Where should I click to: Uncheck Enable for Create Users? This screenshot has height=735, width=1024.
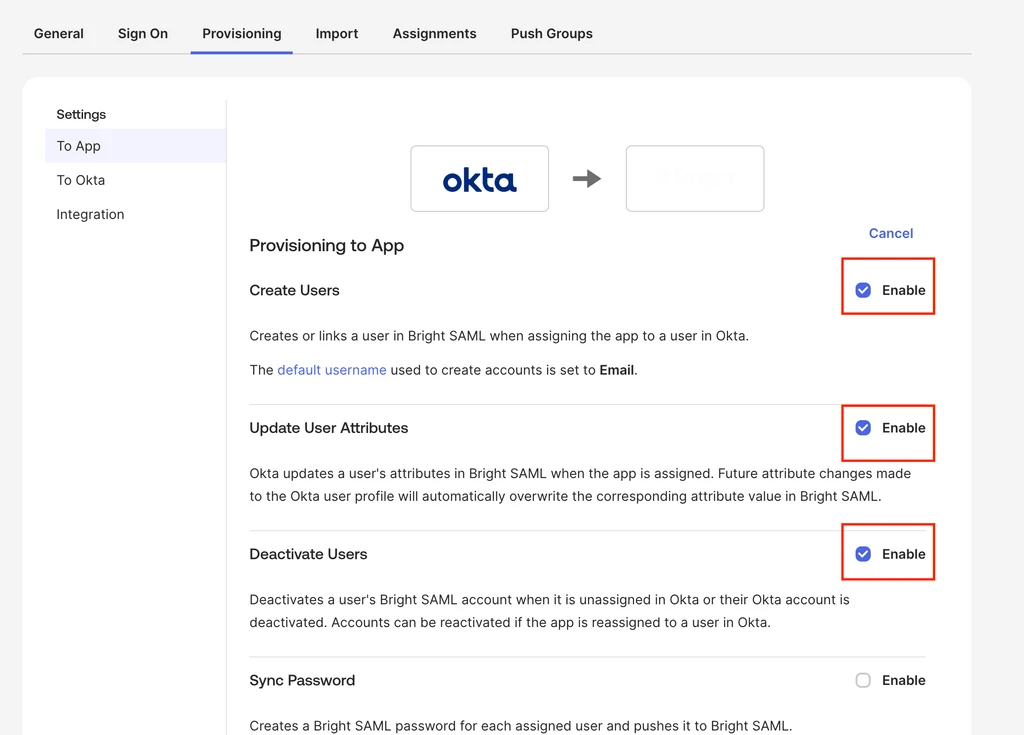[x=863, y=290]
